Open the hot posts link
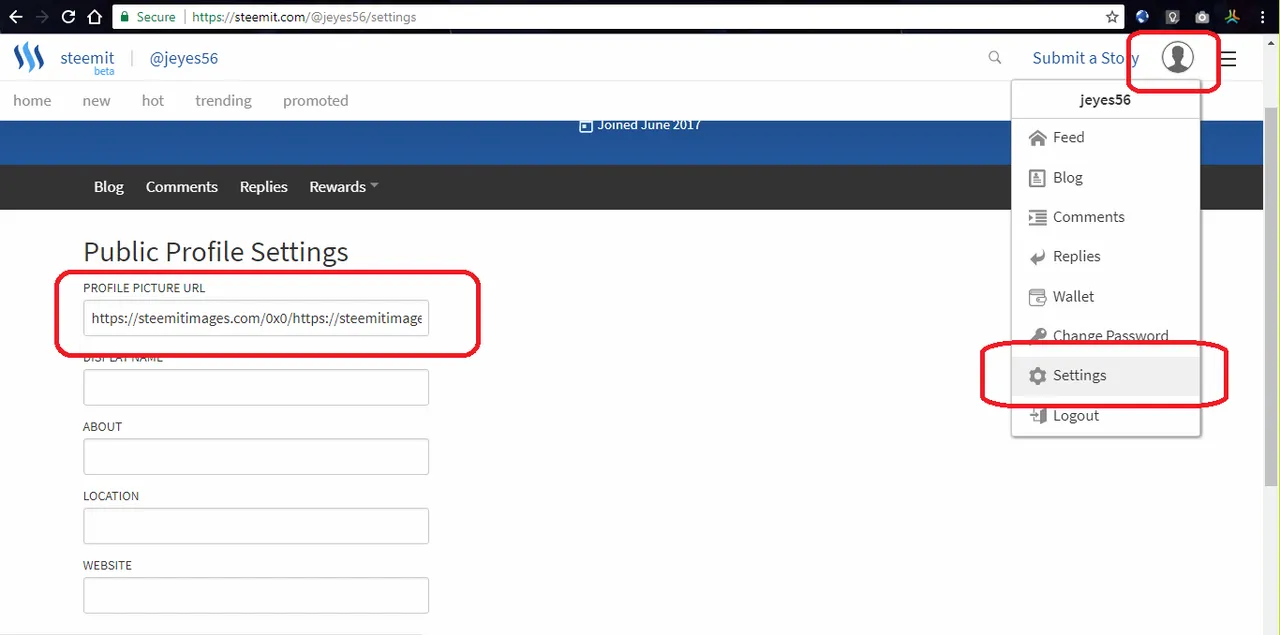 point(153,100)
